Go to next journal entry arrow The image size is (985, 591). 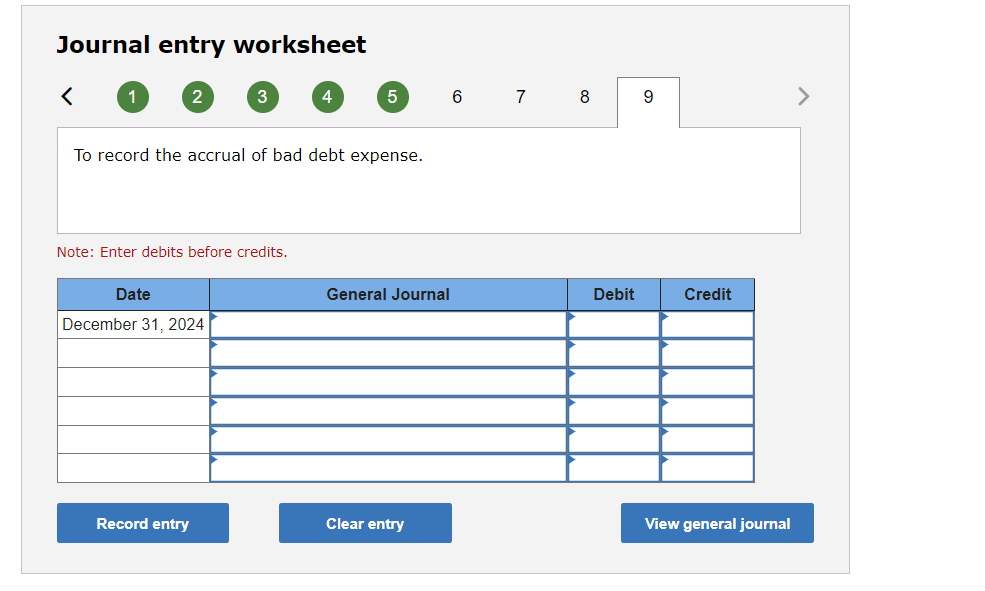(803, 96)
